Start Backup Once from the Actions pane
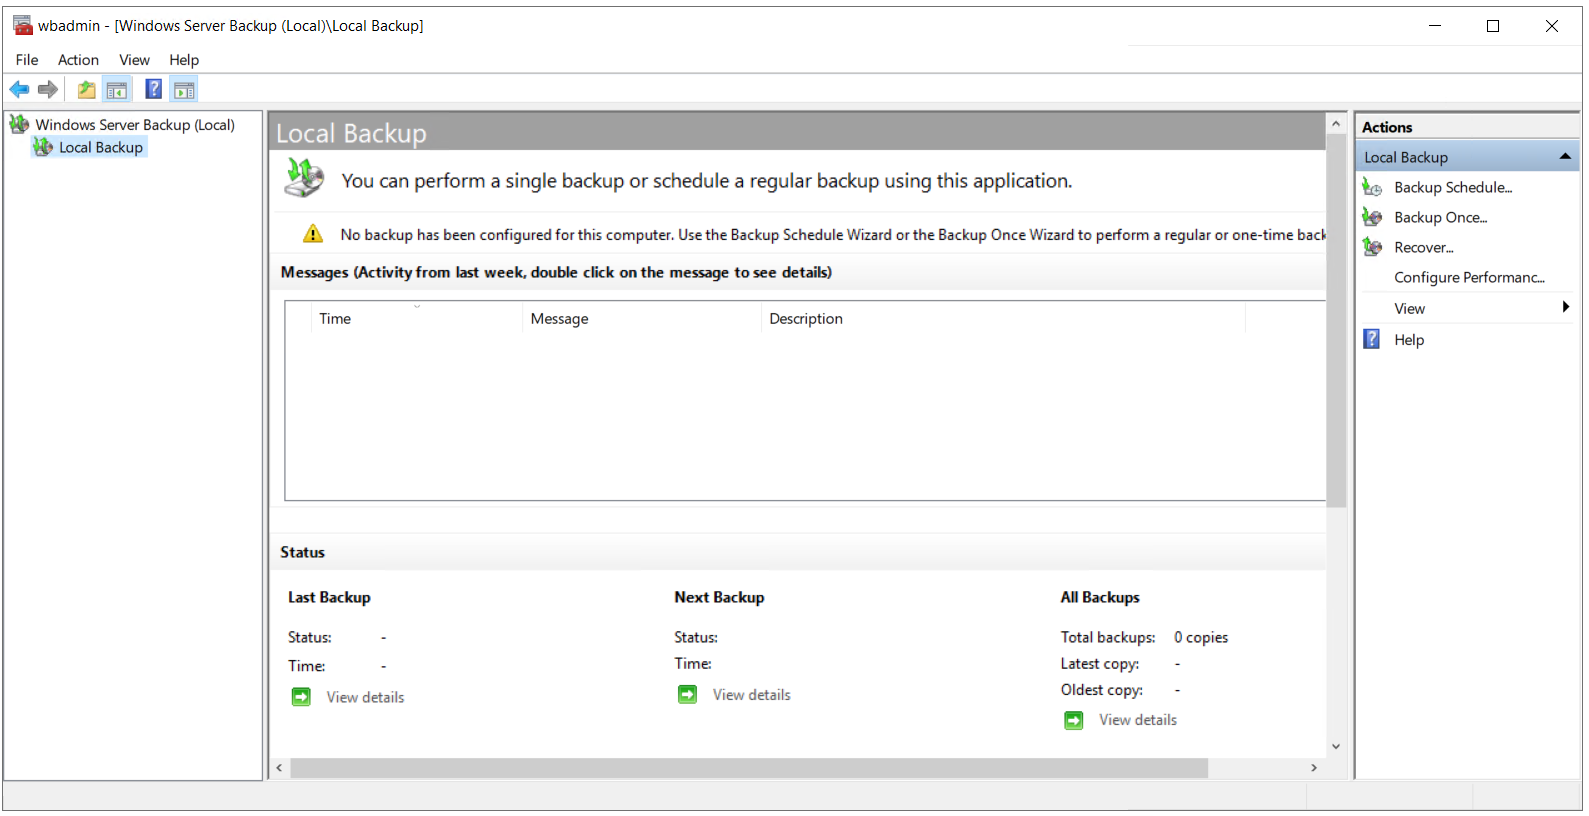This screenshot has width=1589, height=816. 1440,218
